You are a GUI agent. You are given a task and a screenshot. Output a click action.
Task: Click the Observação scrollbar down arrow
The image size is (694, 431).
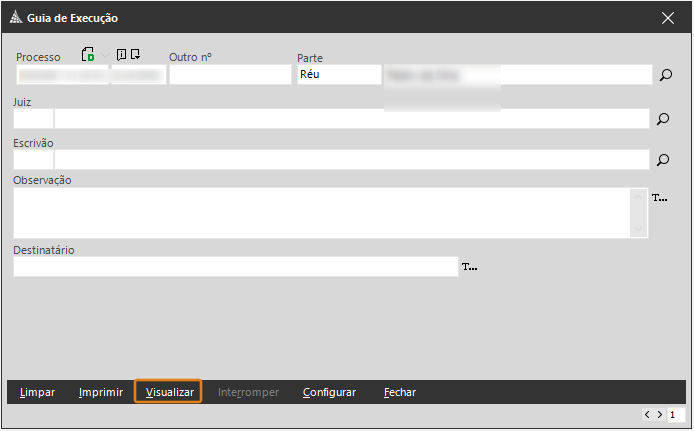point(638,229)
